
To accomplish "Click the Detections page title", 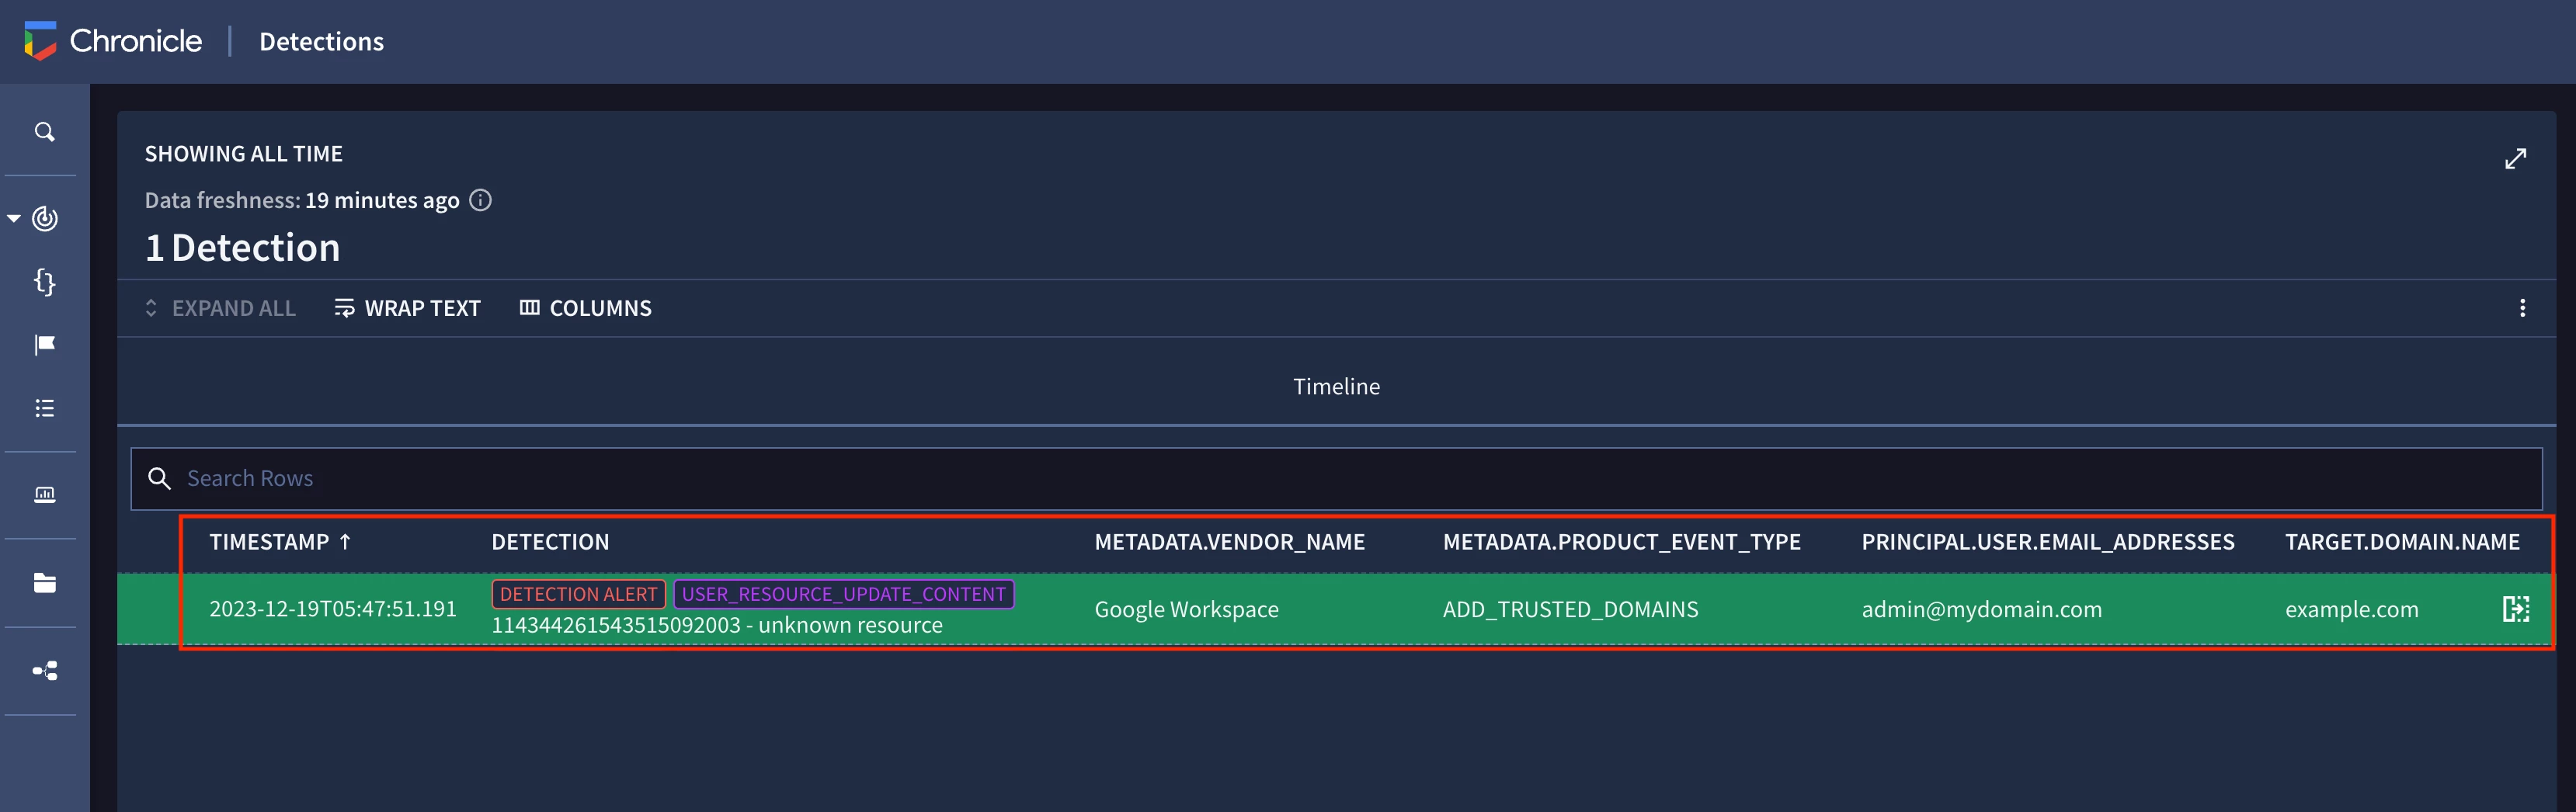I will [x=321, y=41].
